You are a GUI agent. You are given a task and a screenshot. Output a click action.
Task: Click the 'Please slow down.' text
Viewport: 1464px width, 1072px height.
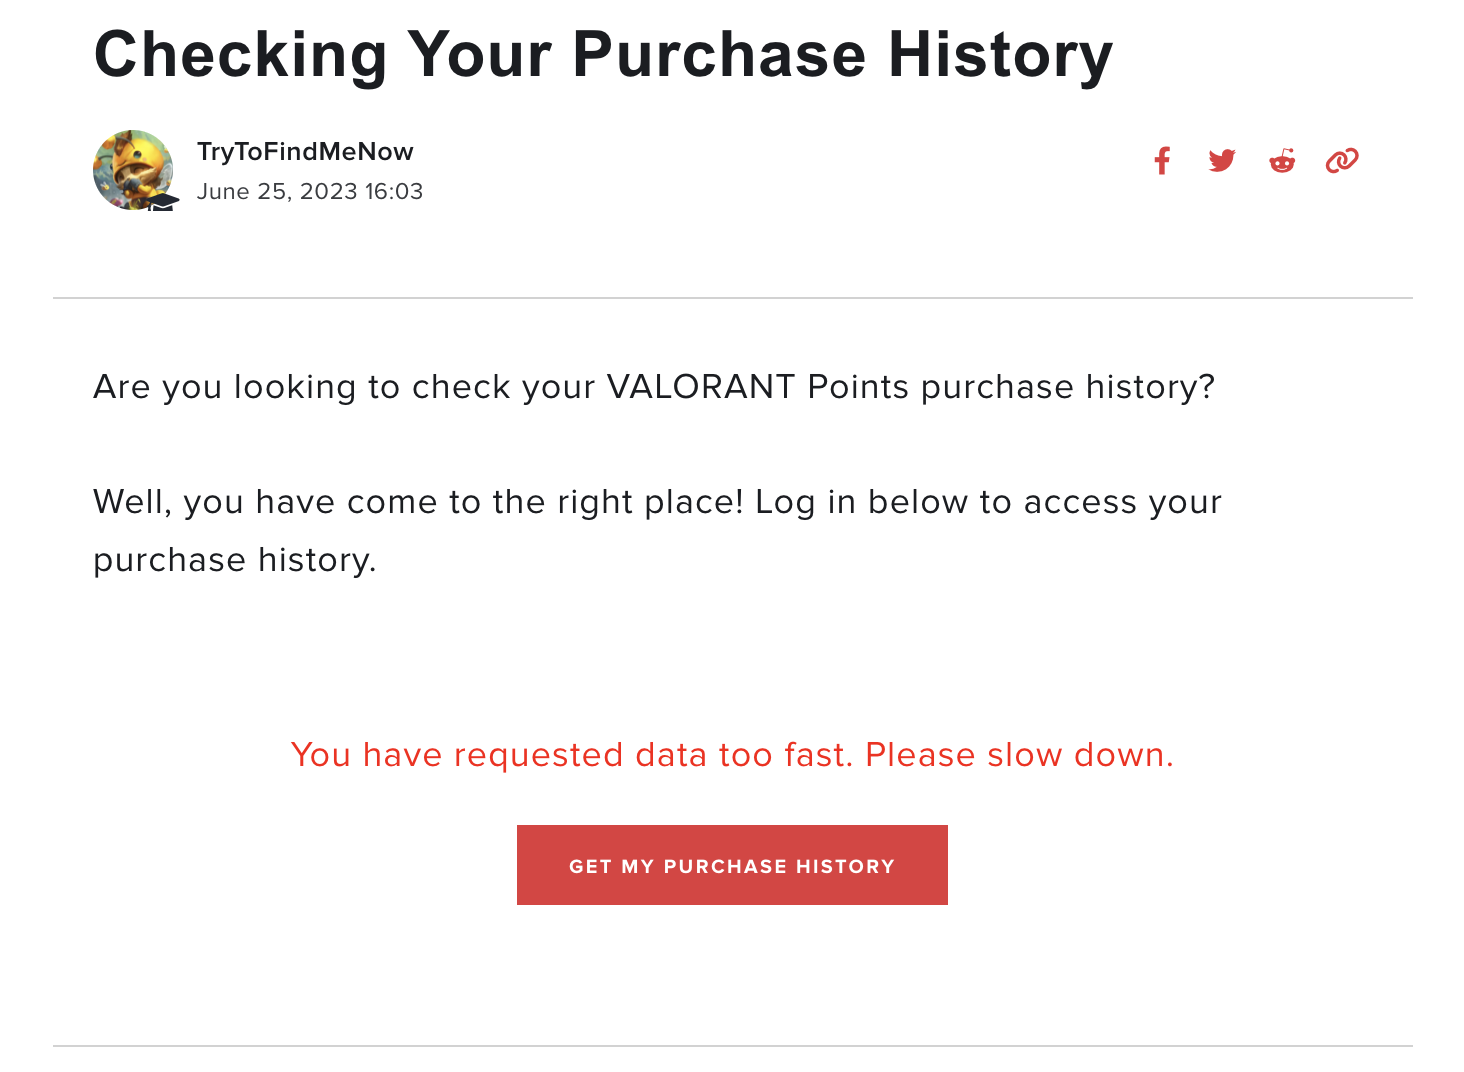click(x=1019, y=755)
